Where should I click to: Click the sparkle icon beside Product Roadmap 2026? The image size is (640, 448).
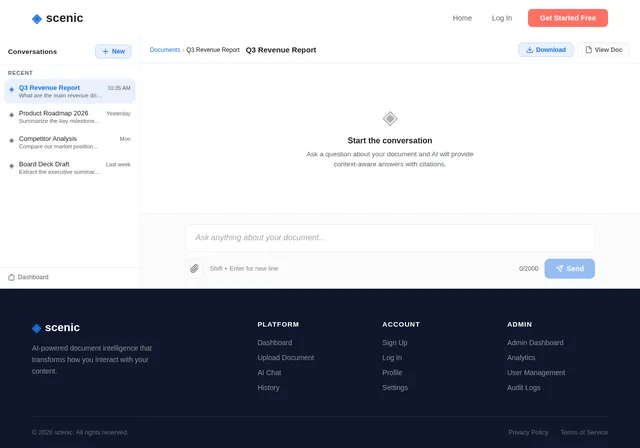(11, 115)
